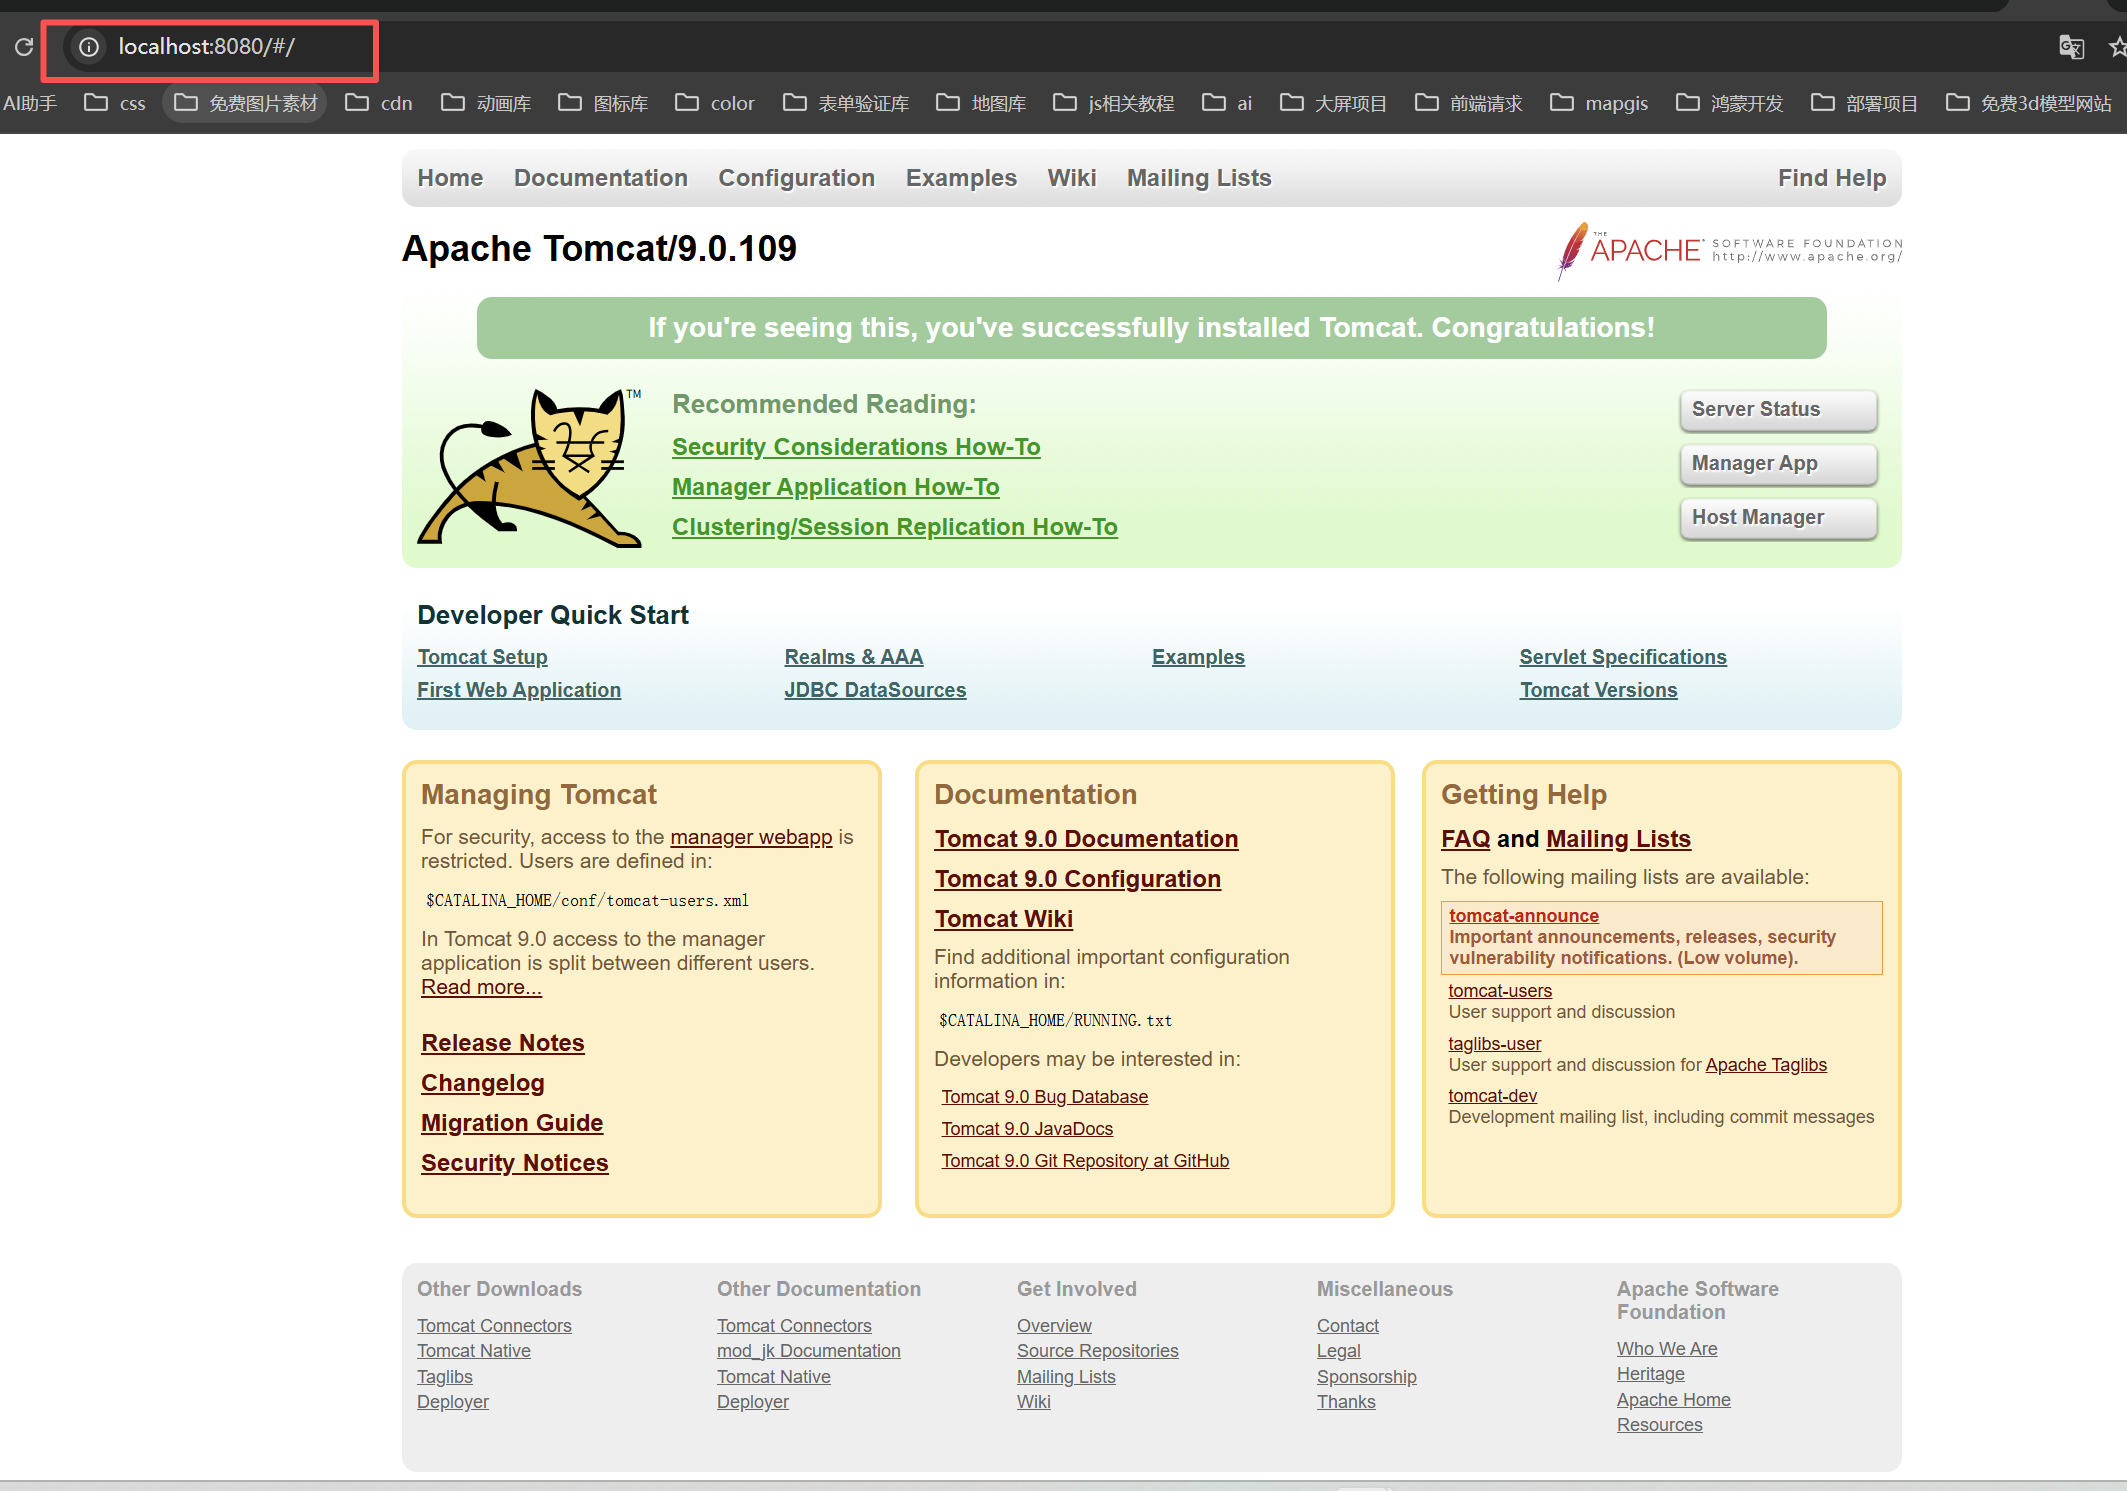Open the mapgis bookmark folder

point(1599,103)
